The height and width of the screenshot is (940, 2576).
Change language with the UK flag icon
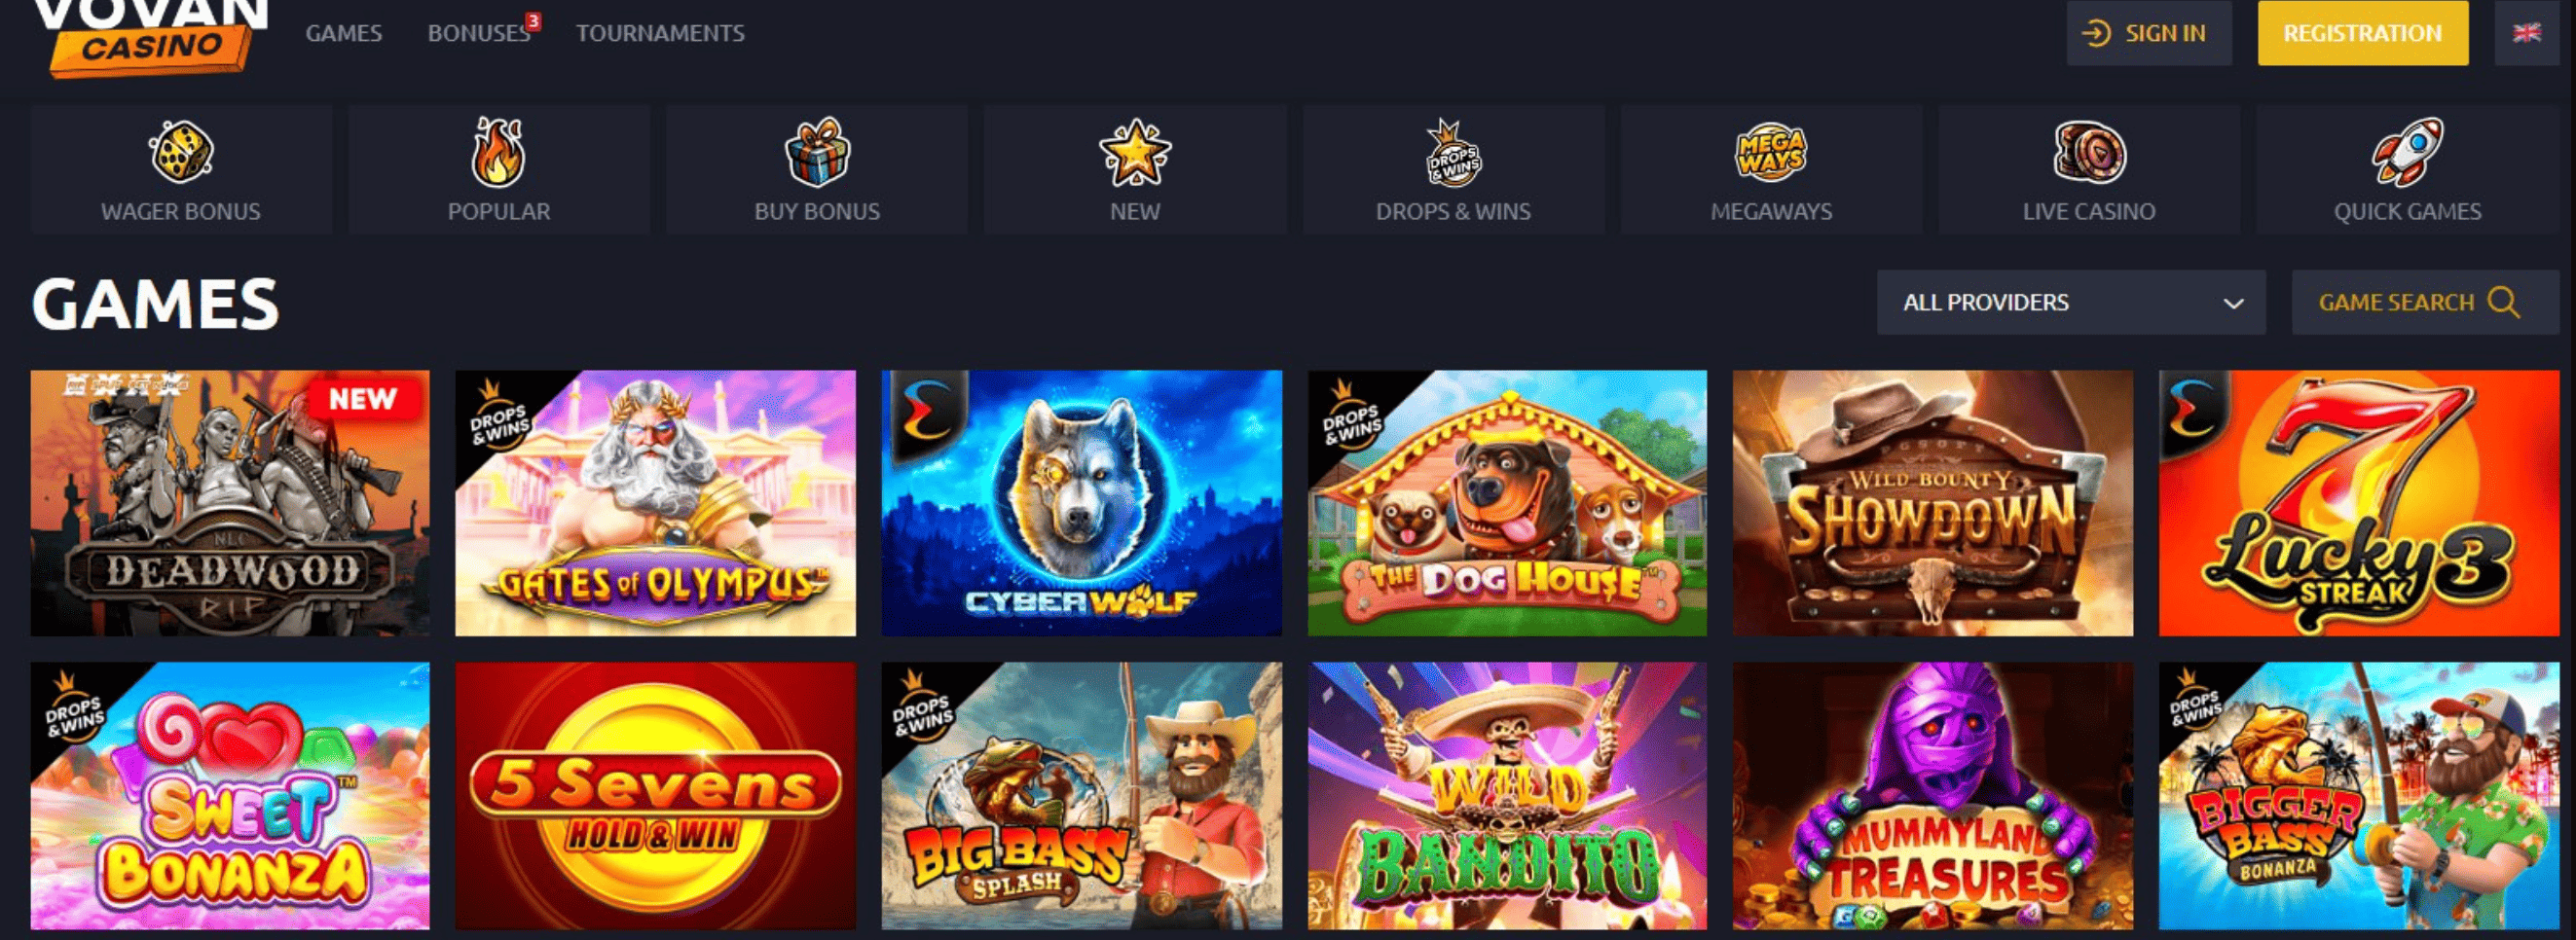click(2526, 33)
